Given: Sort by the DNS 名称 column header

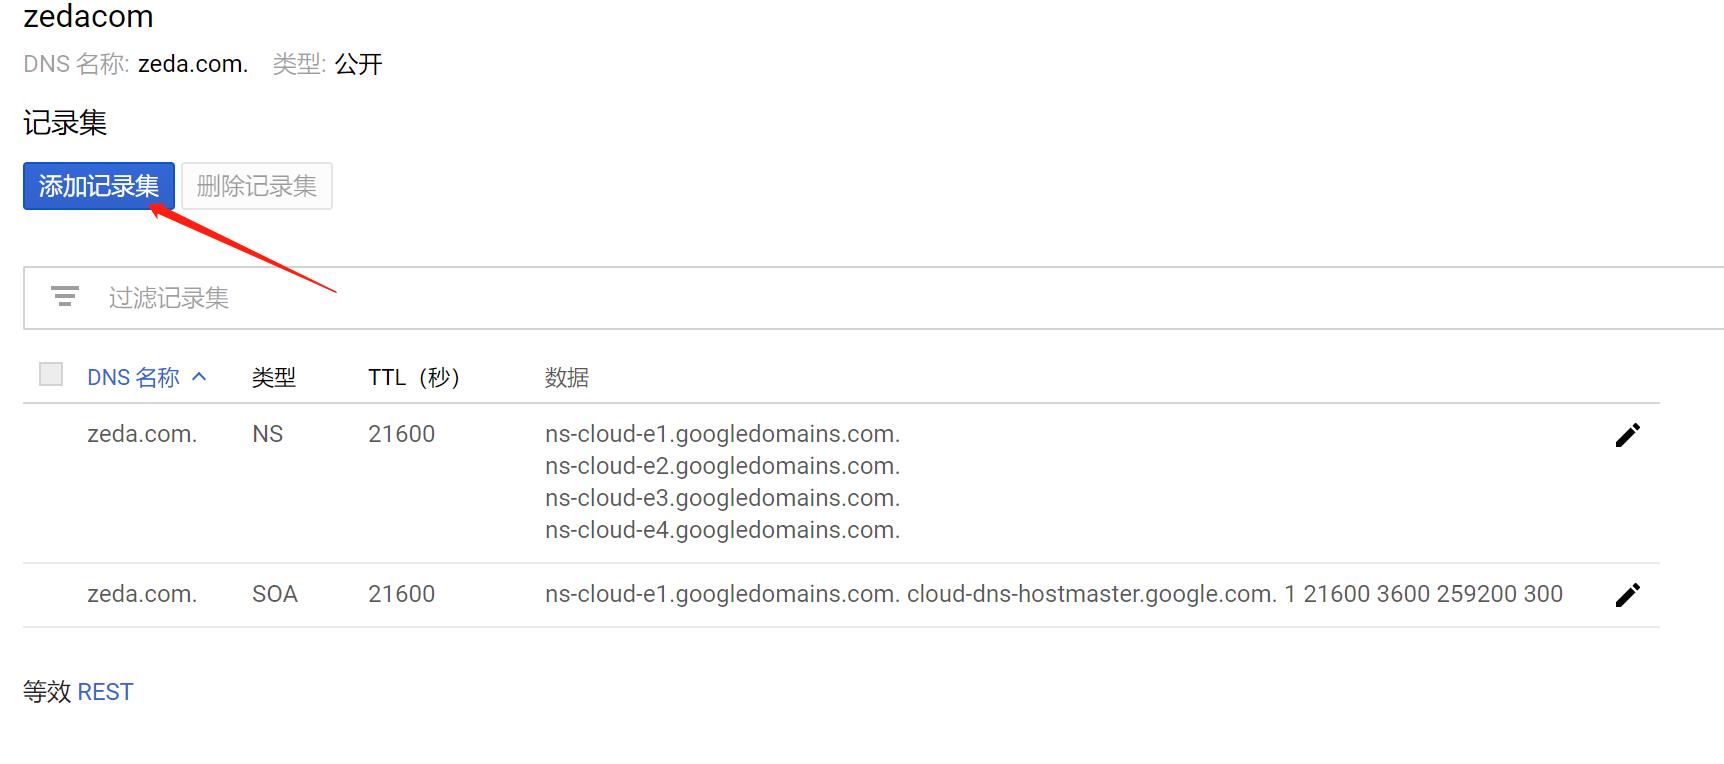Looking at the screenshot, I should click(133, 378).
